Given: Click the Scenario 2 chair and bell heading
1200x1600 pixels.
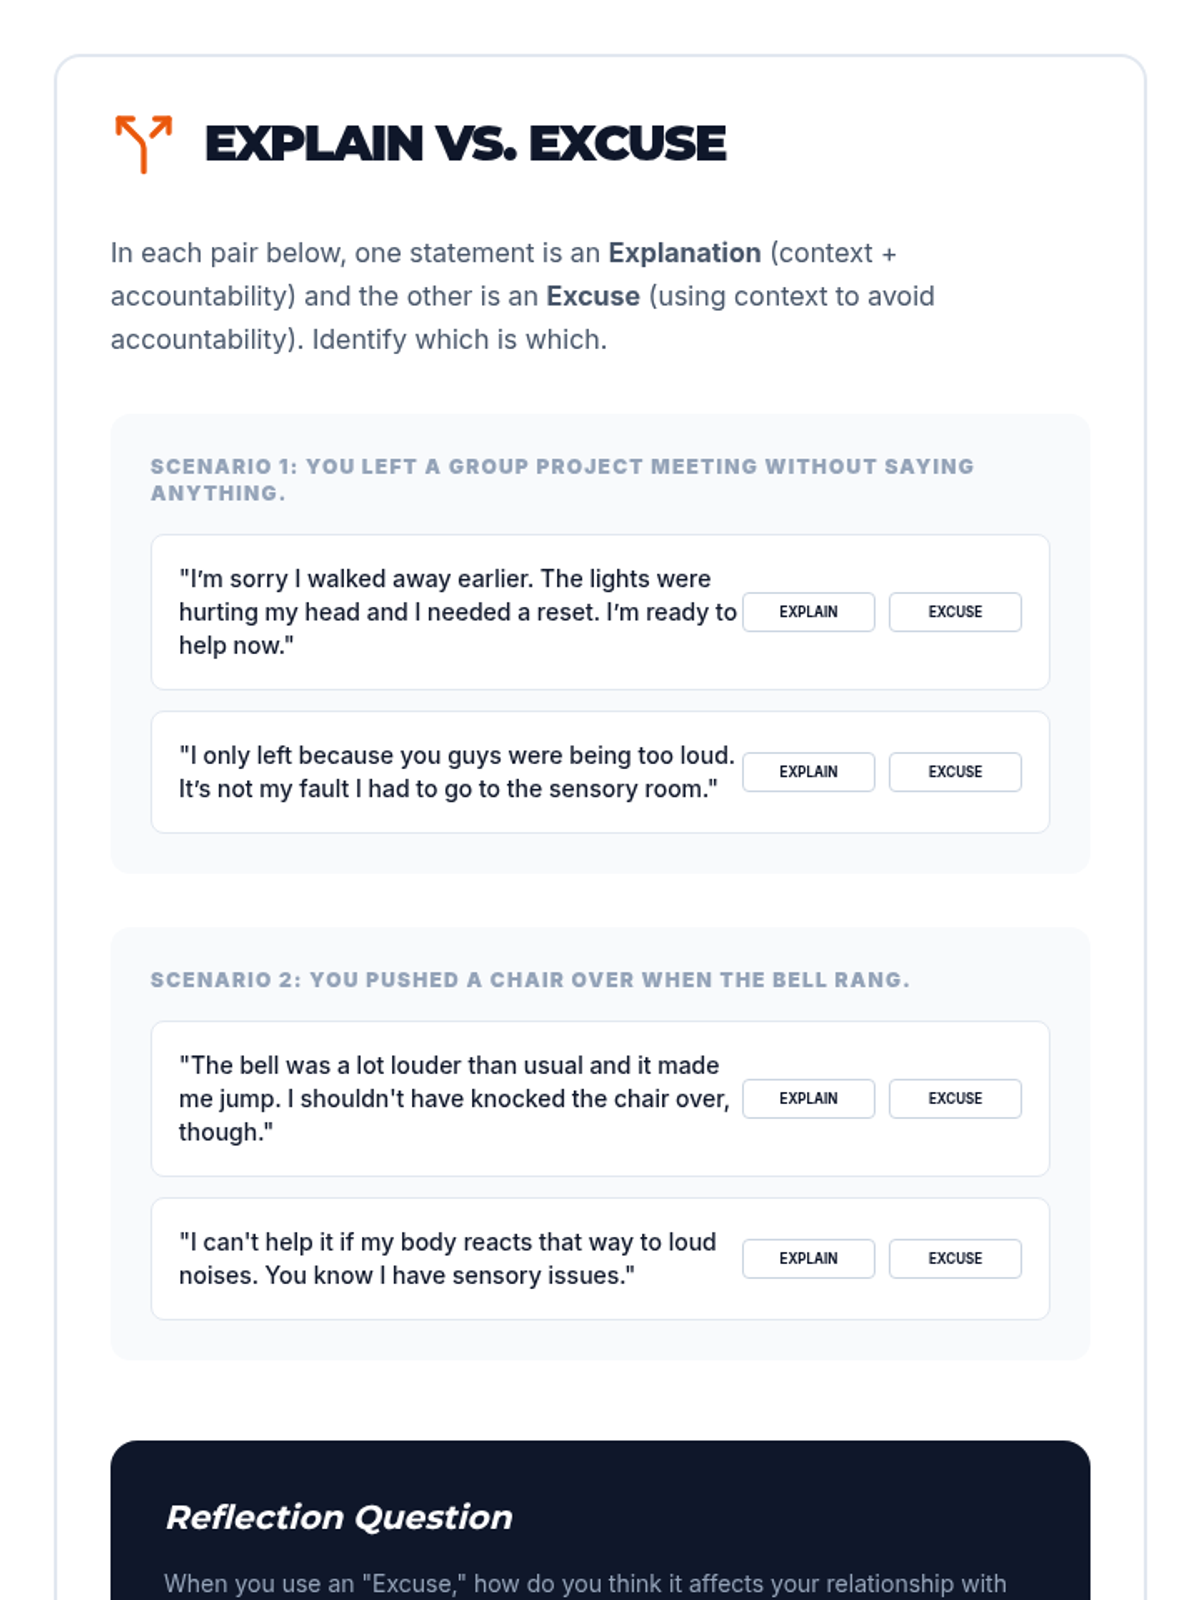Looking at the screenshot, I should point(530,980).
